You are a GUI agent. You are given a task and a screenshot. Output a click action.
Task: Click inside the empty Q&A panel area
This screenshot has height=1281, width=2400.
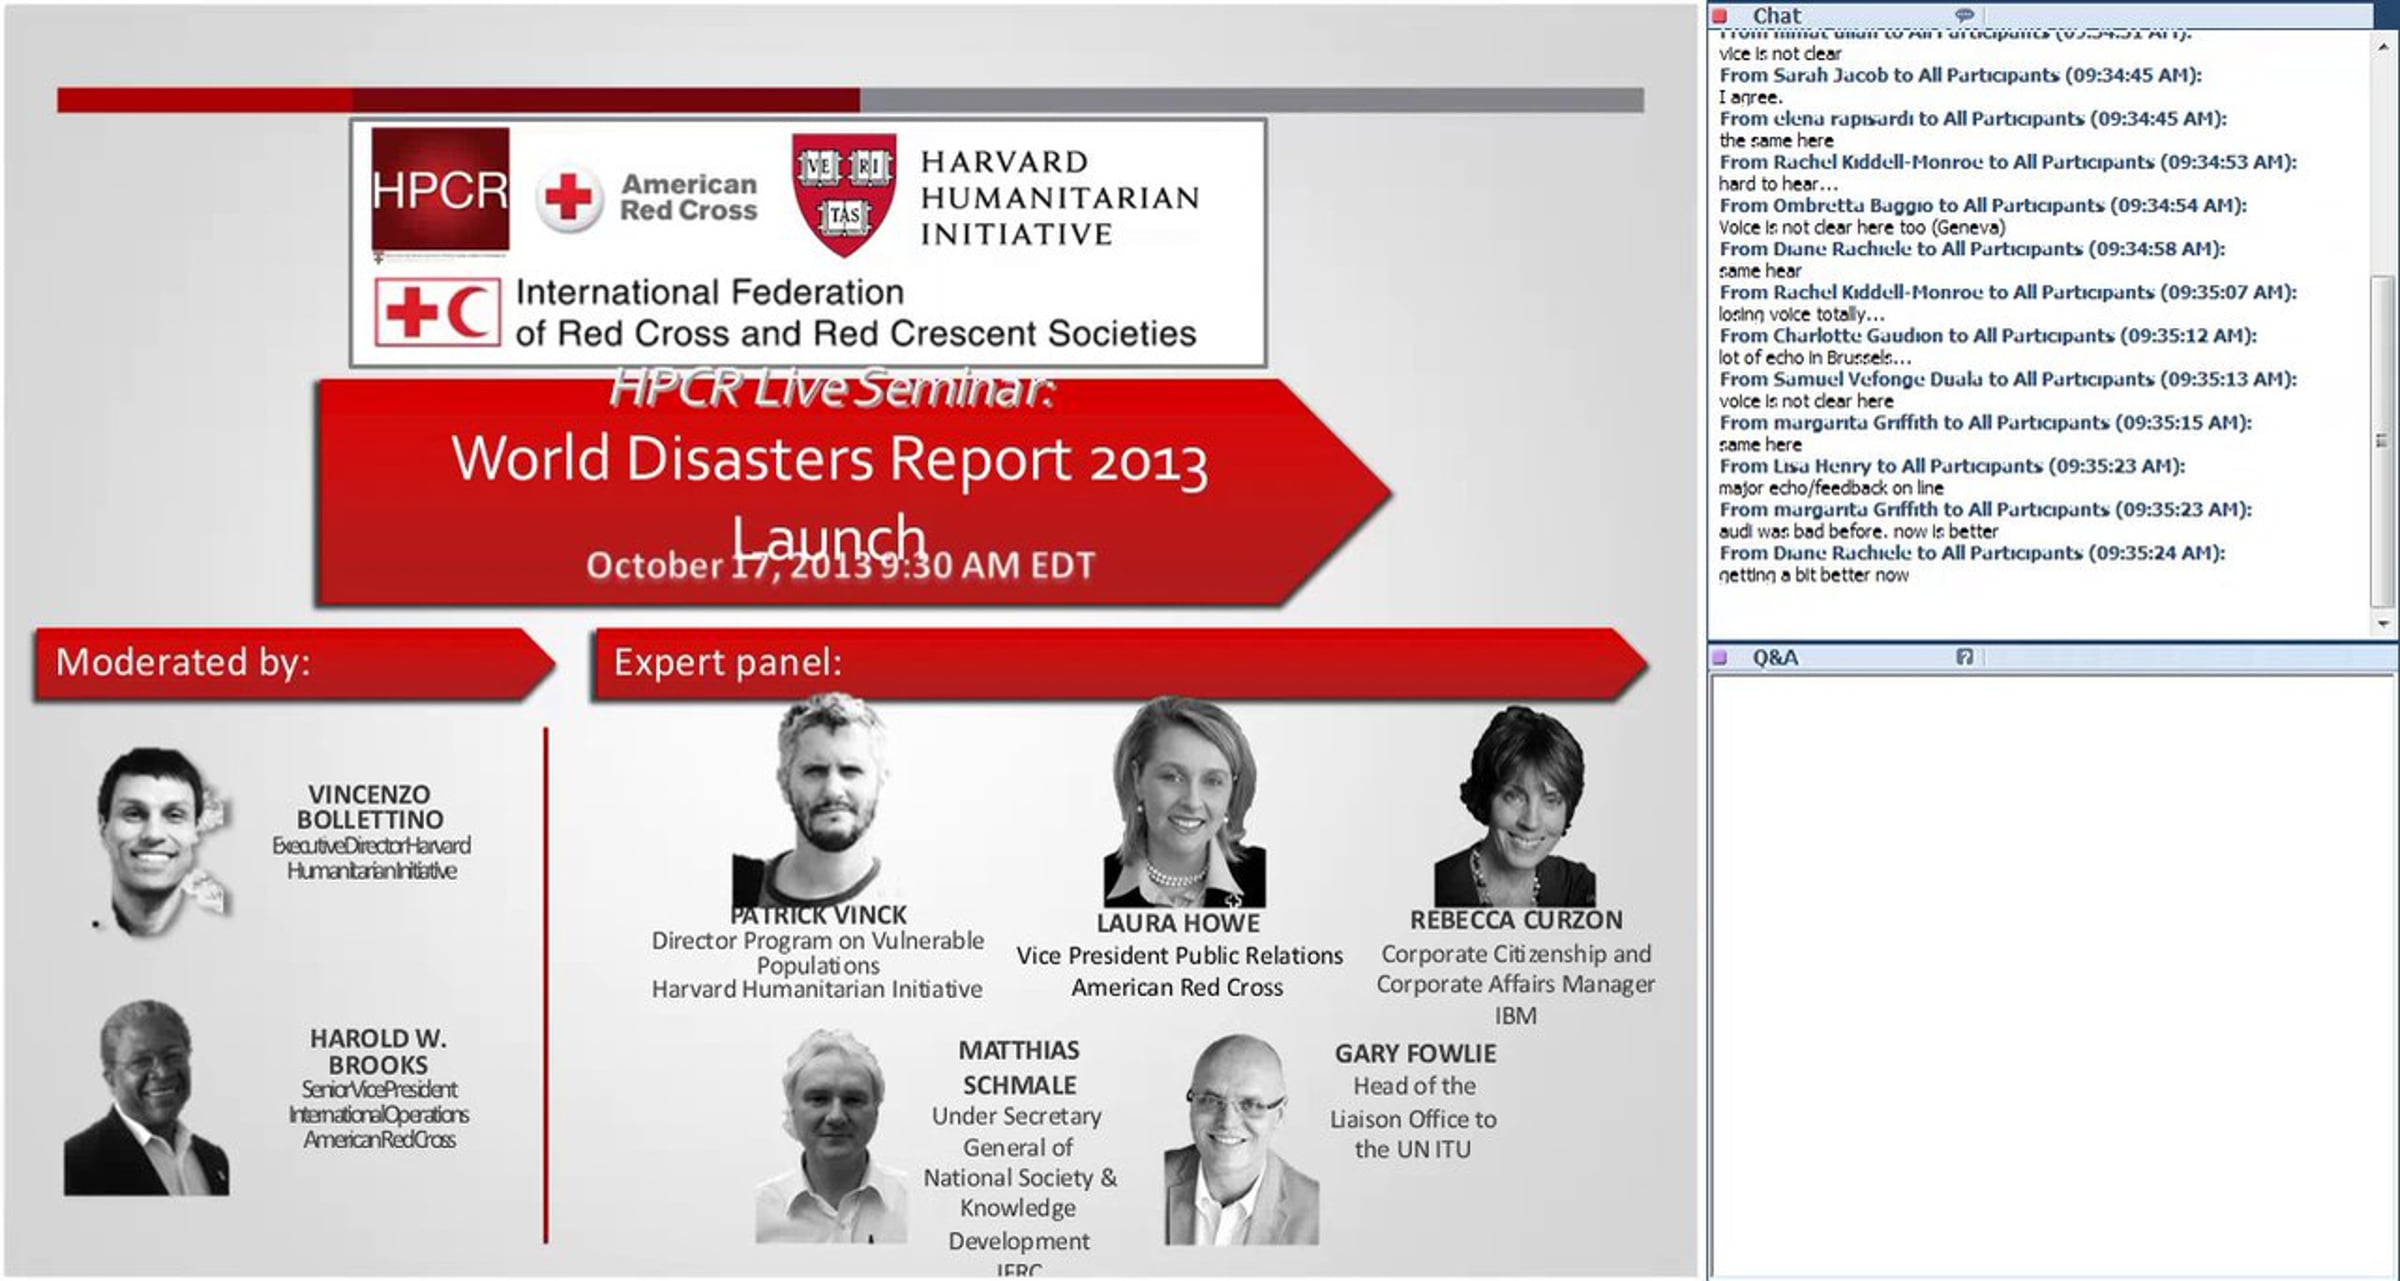[2050, 975]
